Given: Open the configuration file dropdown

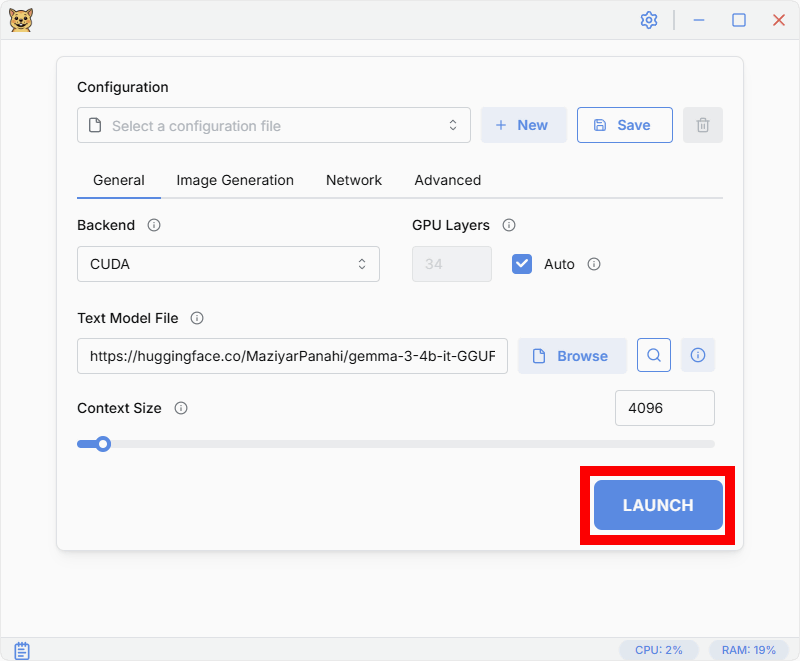Looking at the screenshot, I should point(273,125).
